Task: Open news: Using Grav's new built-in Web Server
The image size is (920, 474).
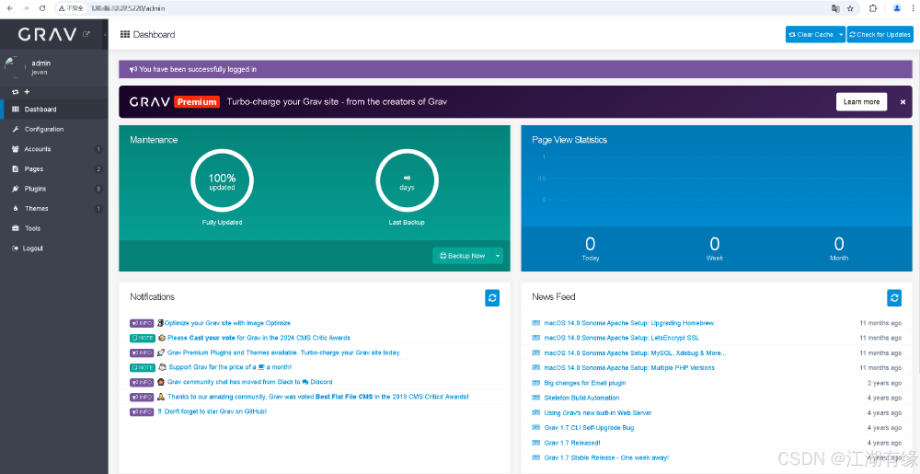Action: coord(598,413)
